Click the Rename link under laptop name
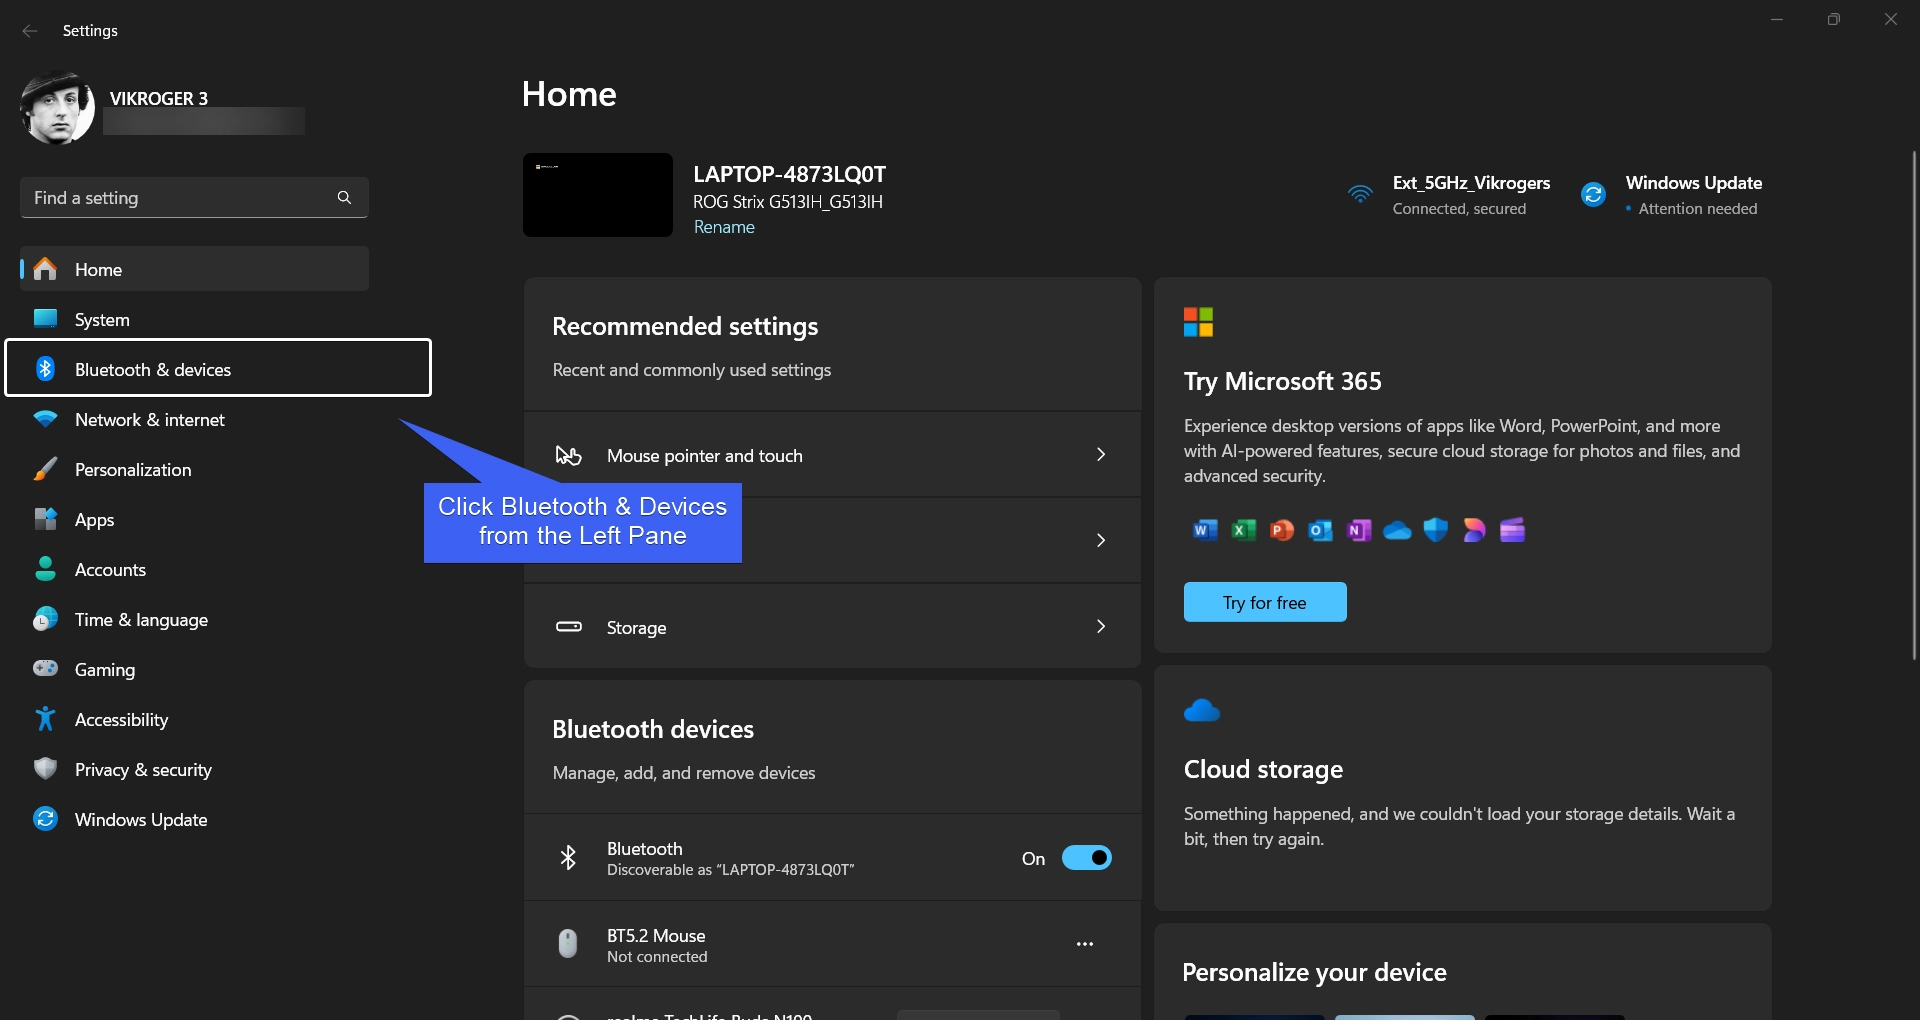Image resolution: width=1920 pixels, height=1020 pixels. 724,227
